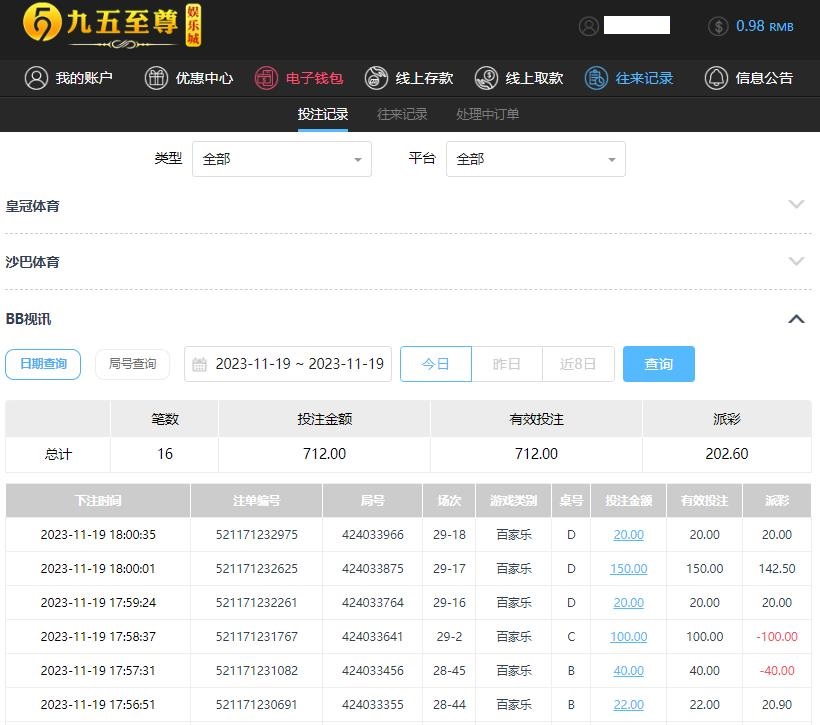Switch to the 往来记录 sub-tab
Screen dimensions: 820x725
tap(402, 114)
